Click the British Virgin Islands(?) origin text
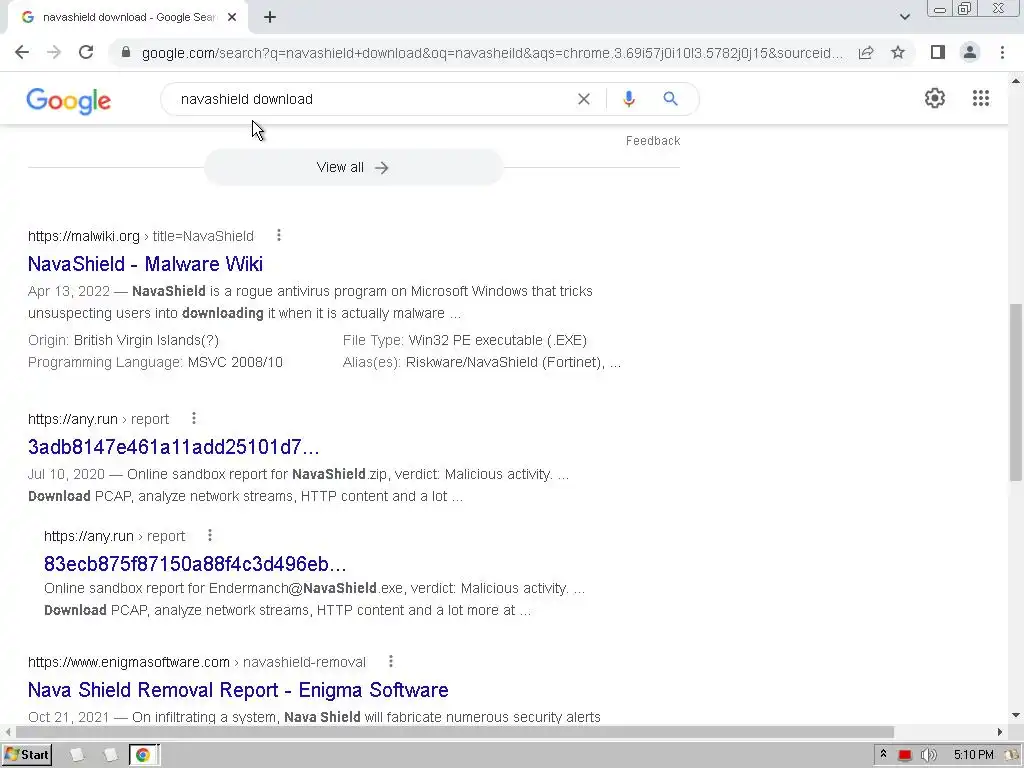 [146, 340]
